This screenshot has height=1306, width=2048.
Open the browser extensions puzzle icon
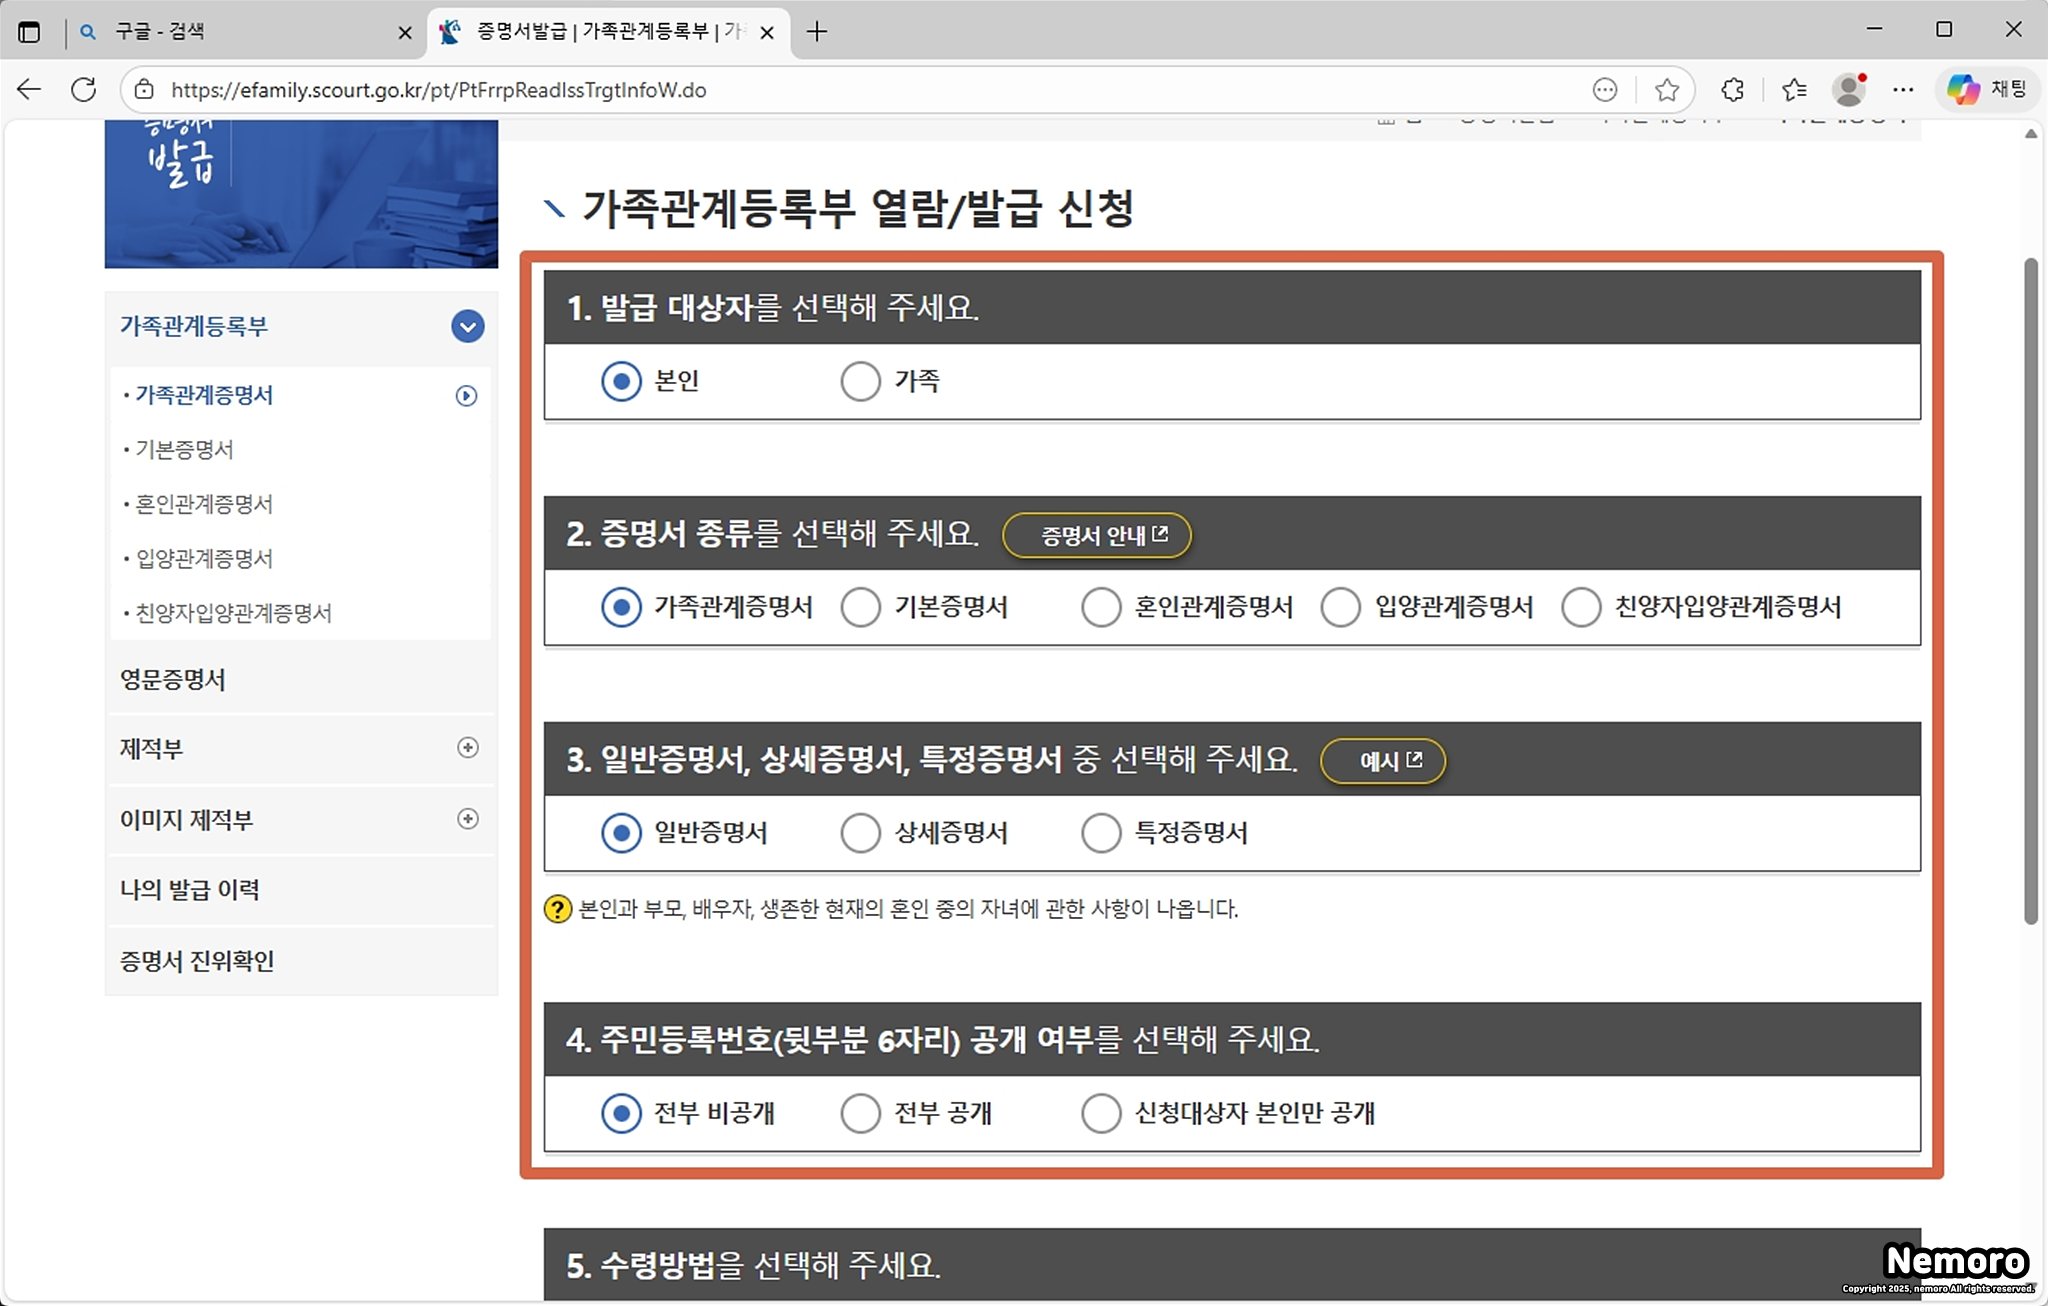pyautogui.click(x=1733, y=90)
